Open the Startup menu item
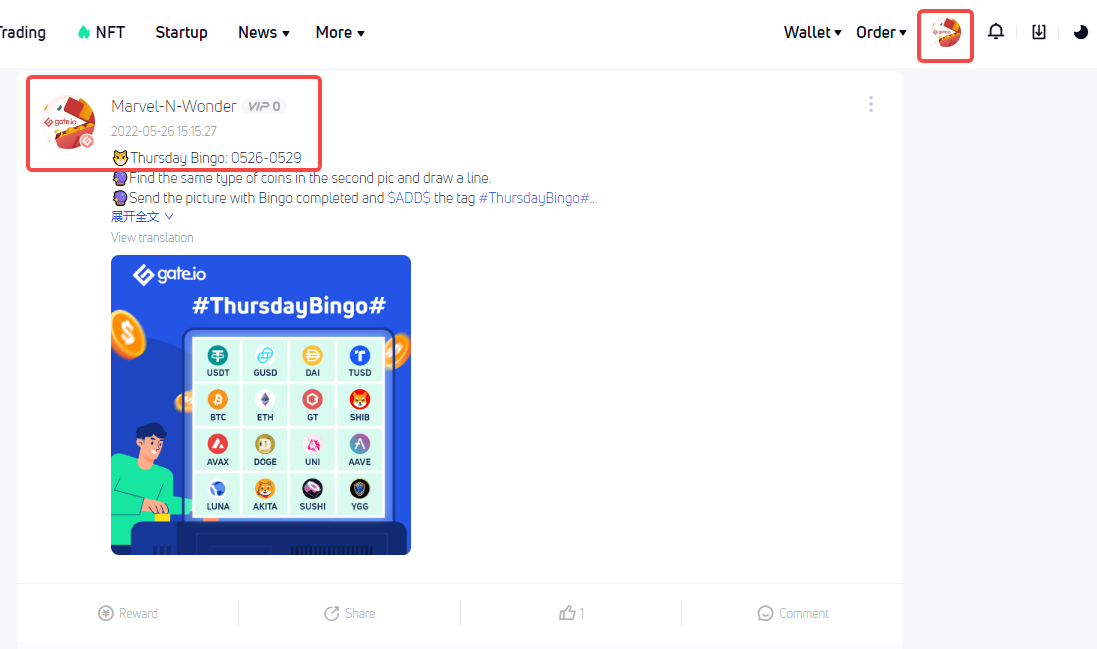The height and width of the screenshot is (649, 1097). (181, 32)
